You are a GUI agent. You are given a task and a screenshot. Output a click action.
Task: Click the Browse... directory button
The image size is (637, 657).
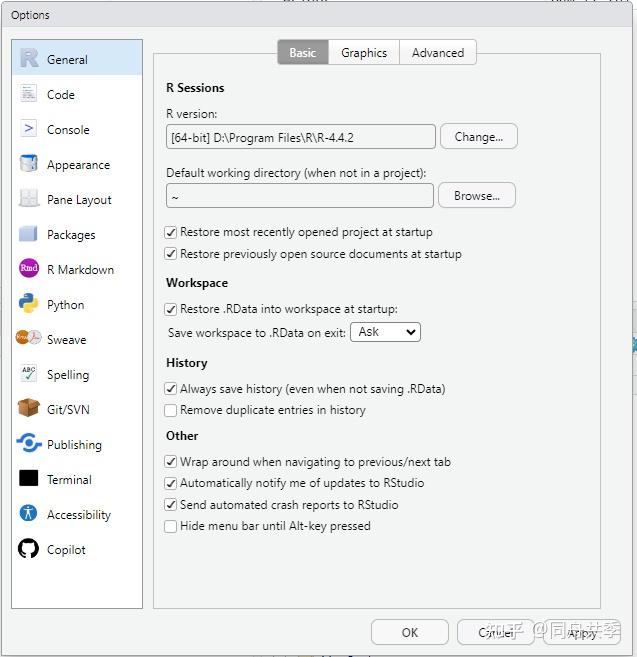[x=476, y=195]
